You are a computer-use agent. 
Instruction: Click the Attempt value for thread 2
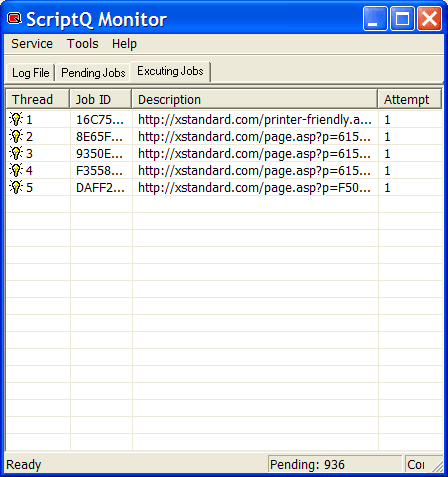[x=387, y=137]
